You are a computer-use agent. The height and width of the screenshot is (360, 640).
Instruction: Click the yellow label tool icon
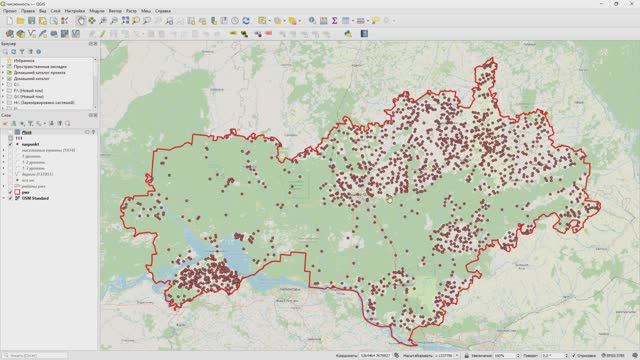(233, 34)
